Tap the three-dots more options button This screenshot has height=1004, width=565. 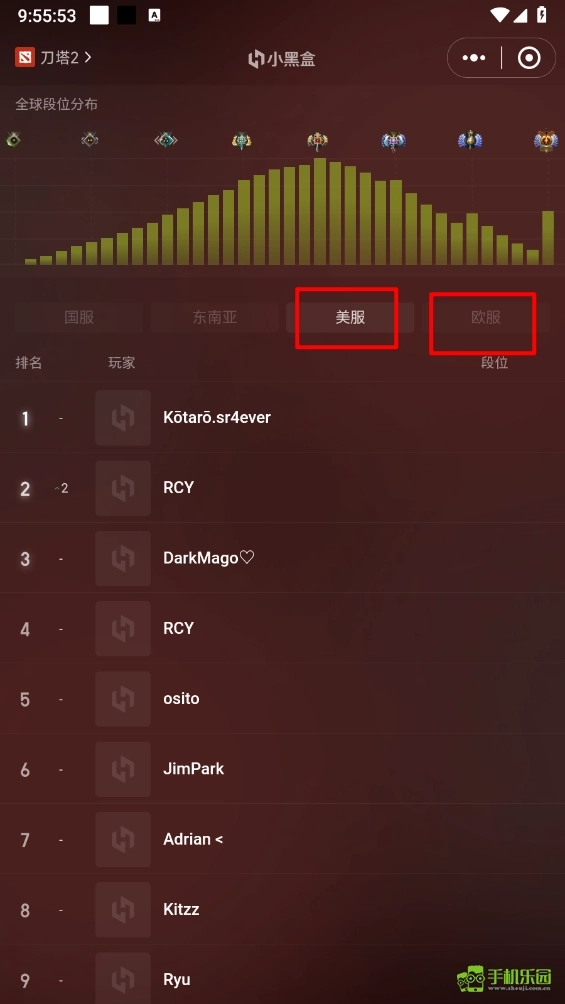tap(474, 58)
